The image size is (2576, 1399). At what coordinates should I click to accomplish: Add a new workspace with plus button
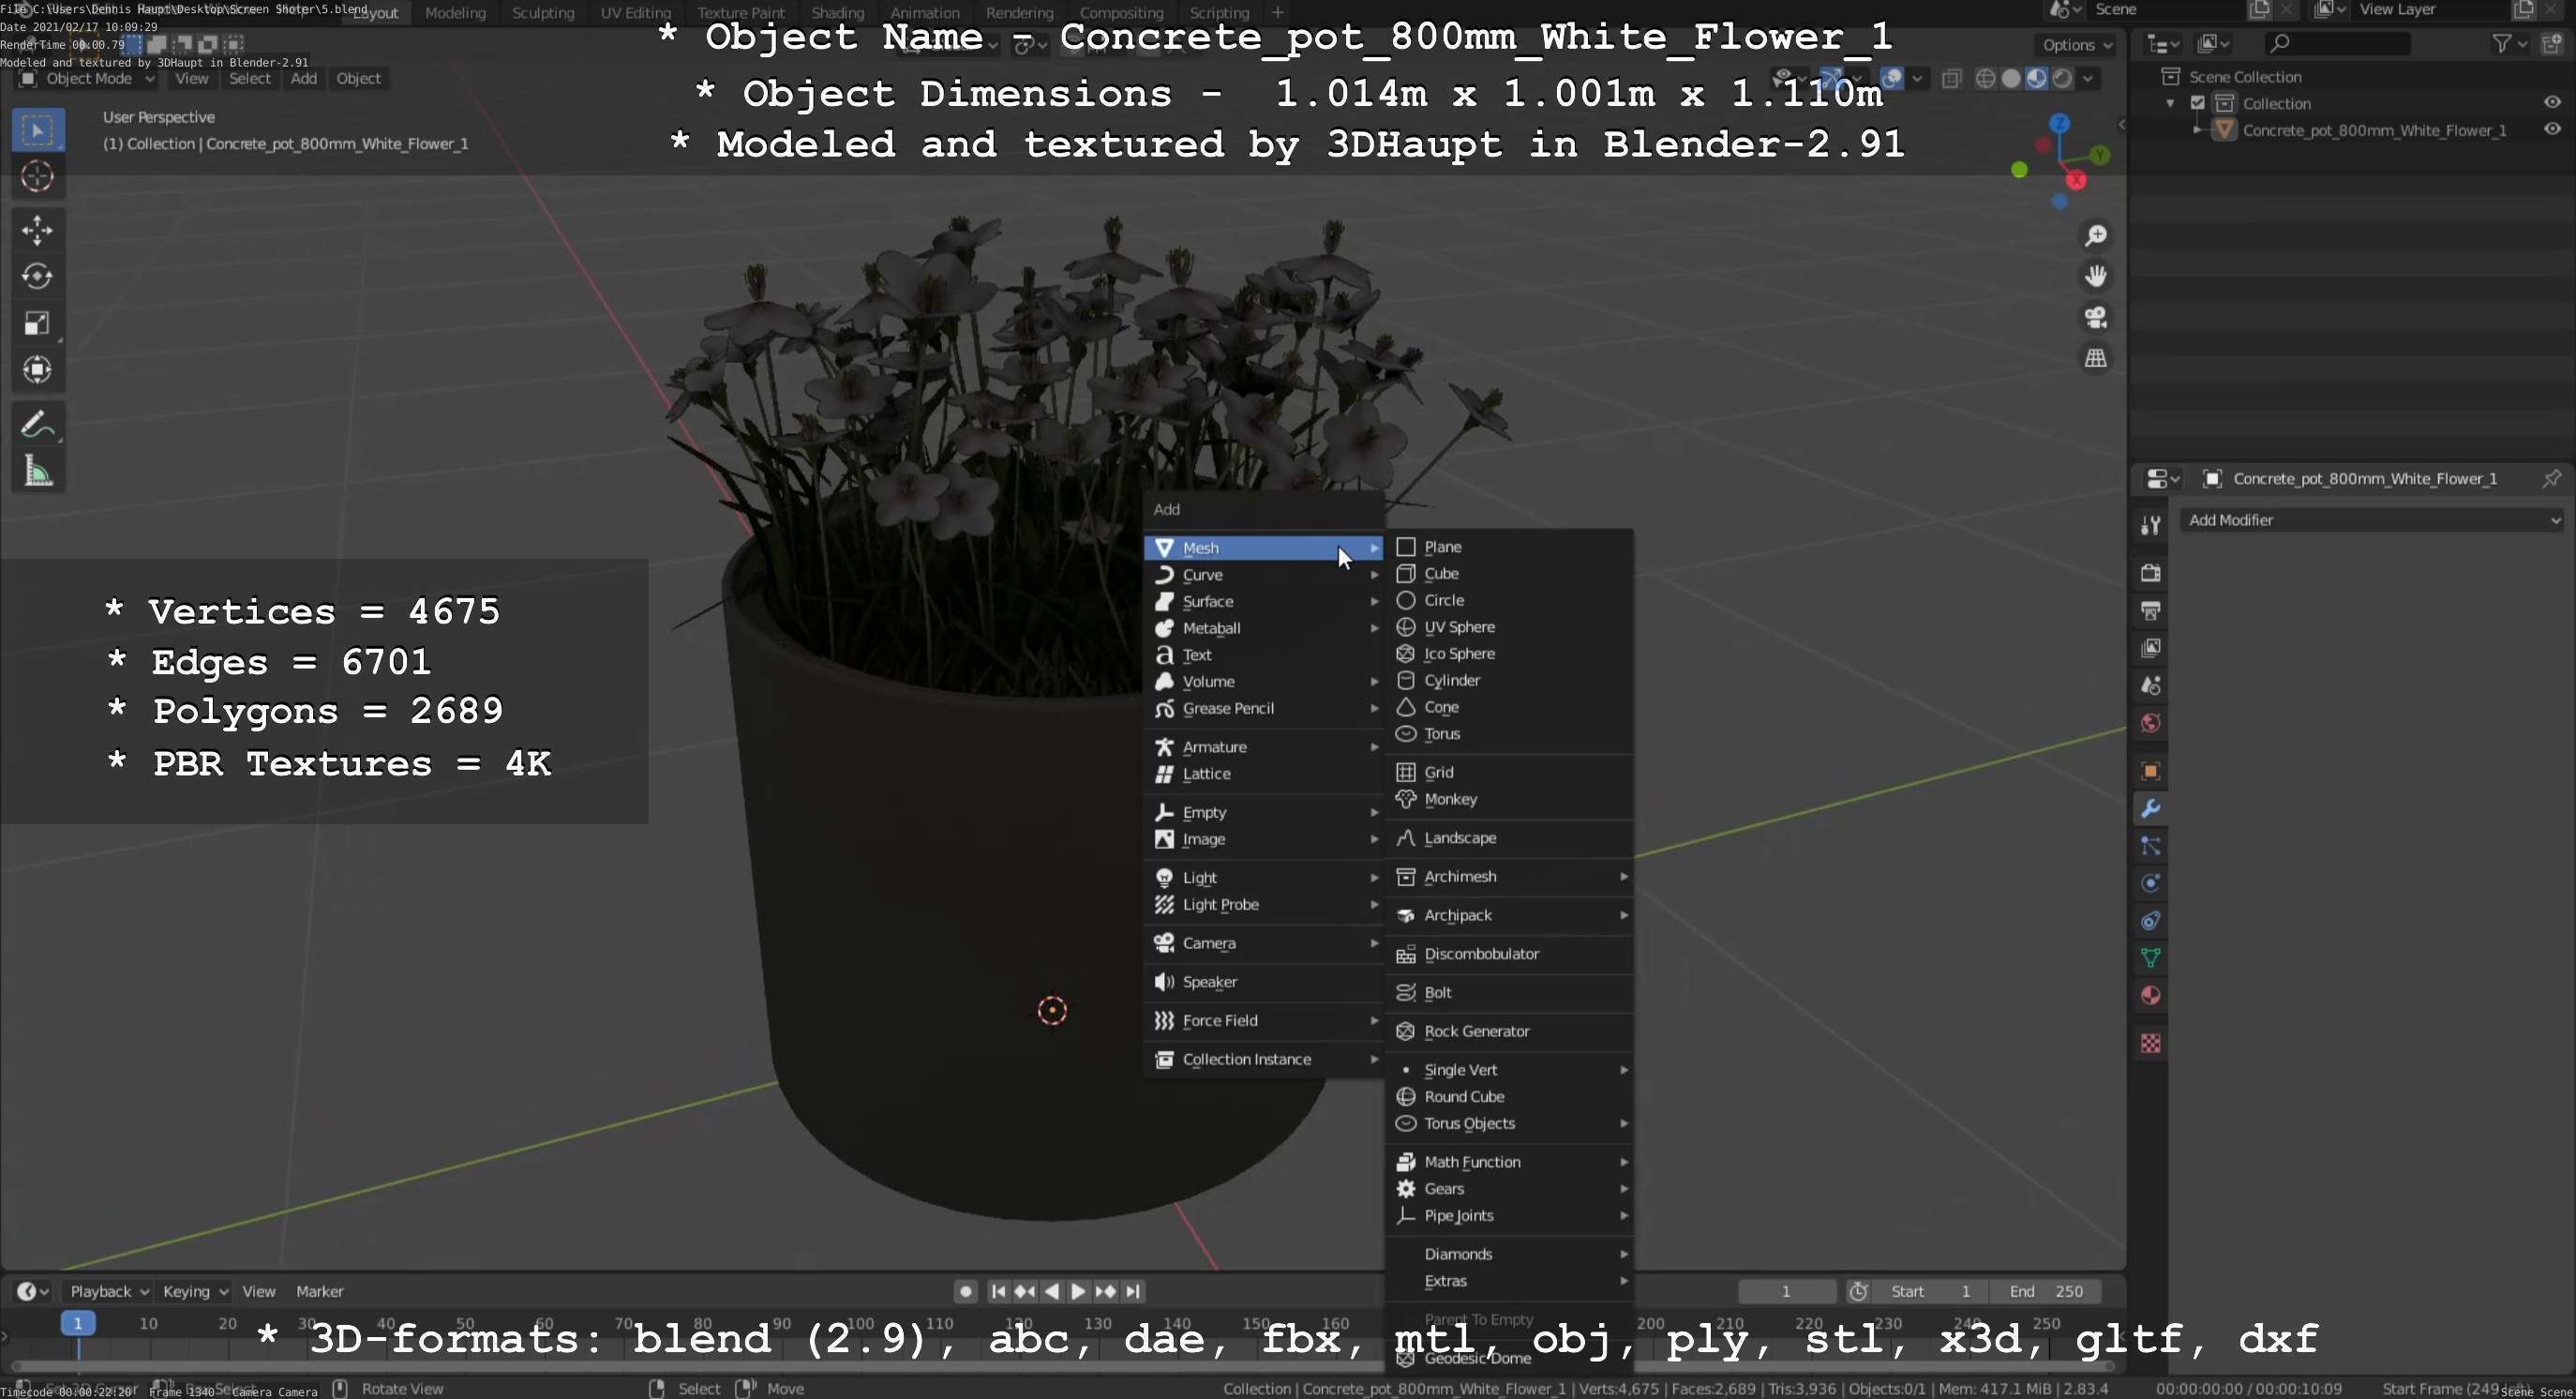pos(1277,13)
